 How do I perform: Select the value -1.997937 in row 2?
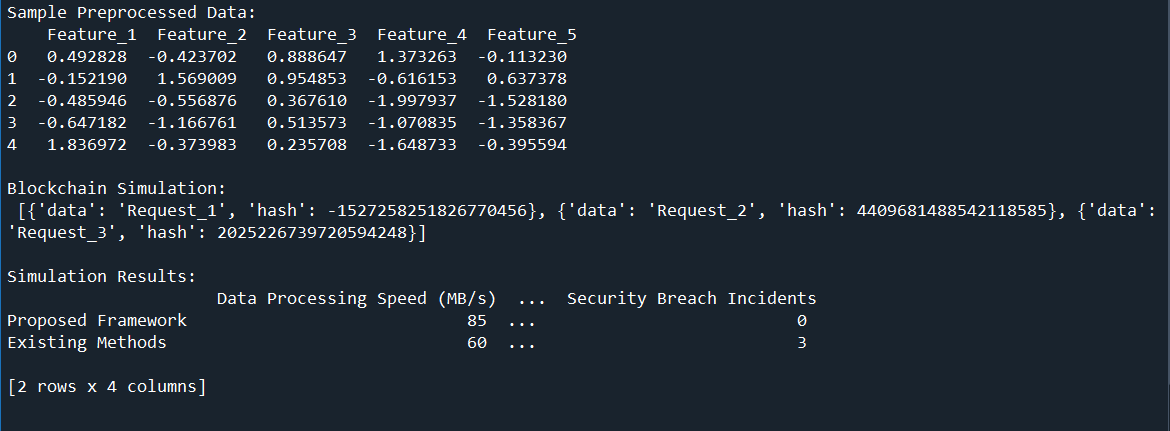[x=412, y=101]
